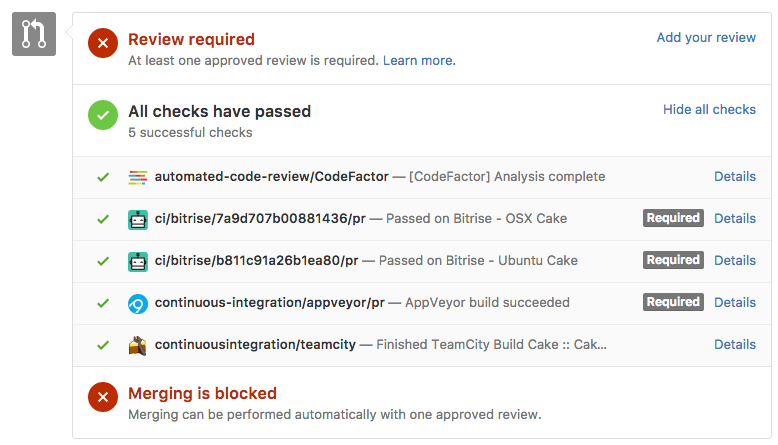
Task: Click the AppVeyor blue circle icon
Action: [x=137, y=304]
